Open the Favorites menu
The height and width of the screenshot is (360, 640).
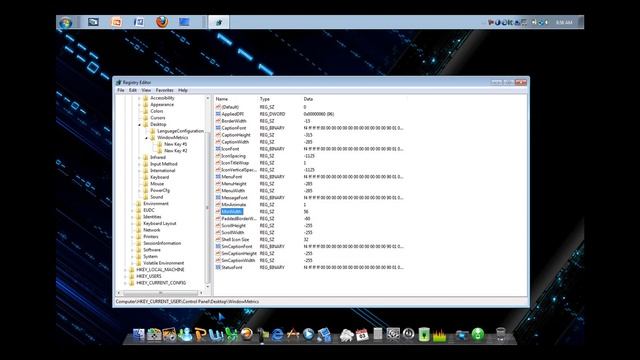click(164, 90)
